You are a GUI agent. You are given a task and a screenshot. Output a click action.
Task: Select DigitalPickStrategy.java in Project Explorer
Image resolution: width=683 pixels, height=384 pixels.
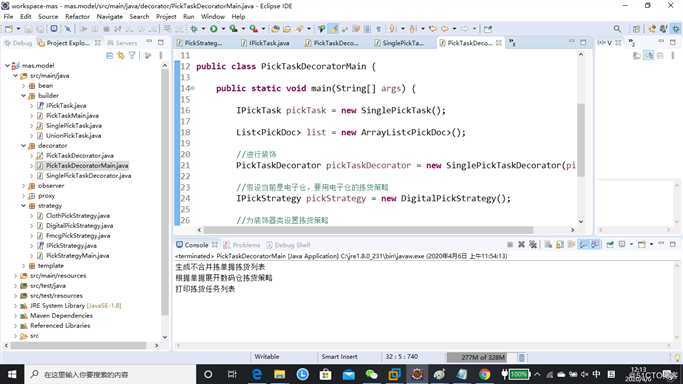tap(79, 226)
